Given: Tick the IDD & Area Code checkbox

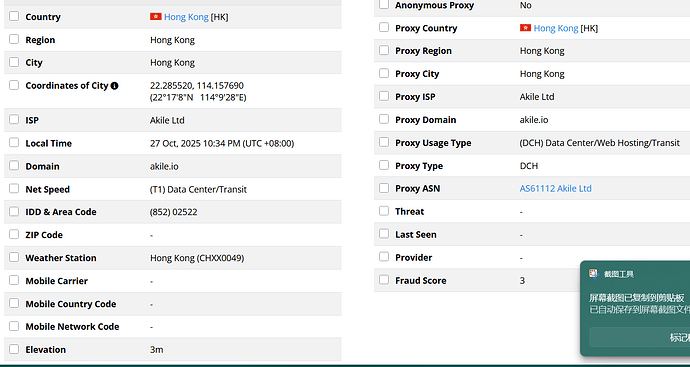Looking at the screenshot, I should click(14, 211).
